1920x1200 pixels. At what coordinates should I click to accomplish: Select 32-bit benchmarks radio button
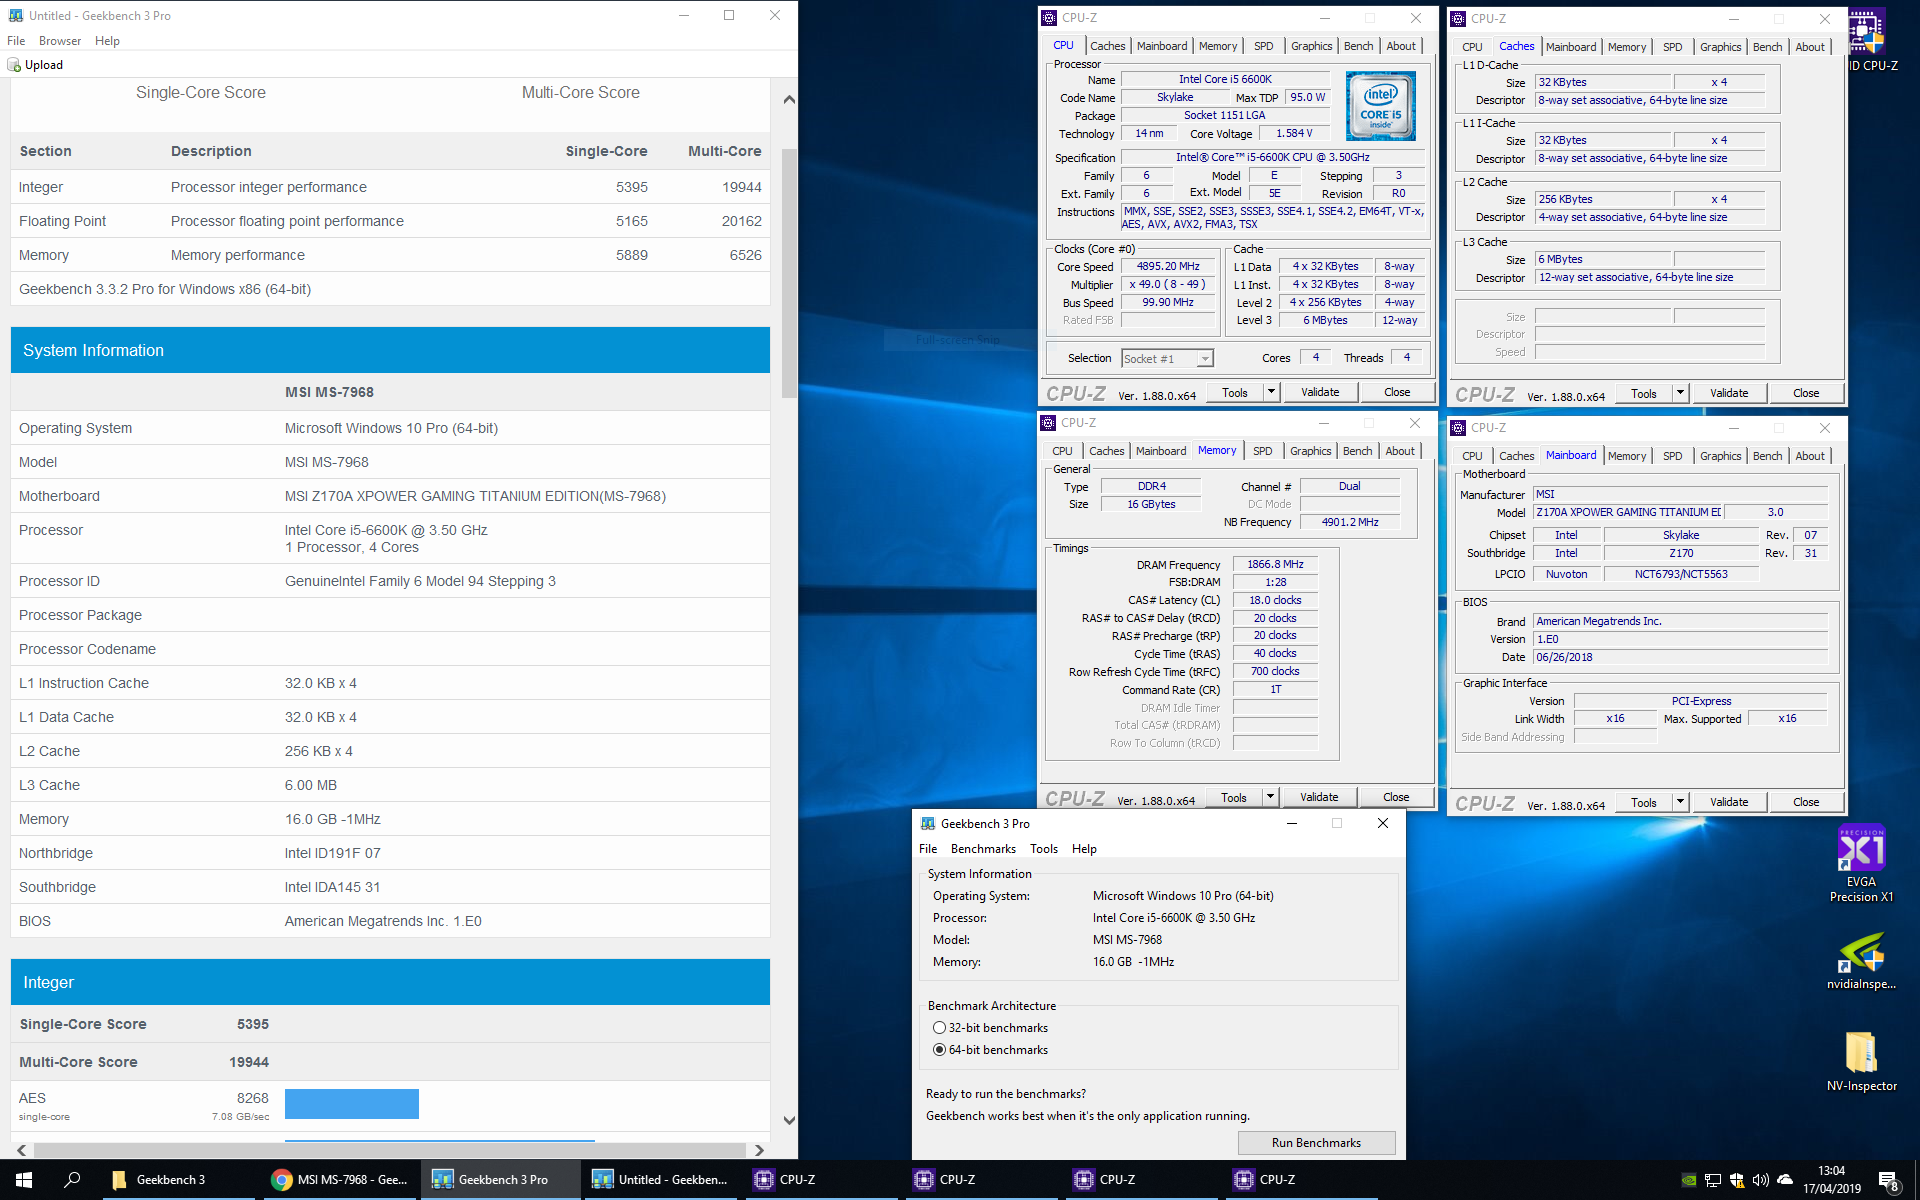click(x=939, y=1028)
